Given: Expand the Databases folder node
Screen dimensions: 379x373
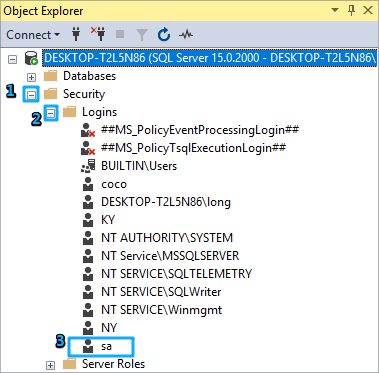Looking at the screenshot, I should coord(31,78).
